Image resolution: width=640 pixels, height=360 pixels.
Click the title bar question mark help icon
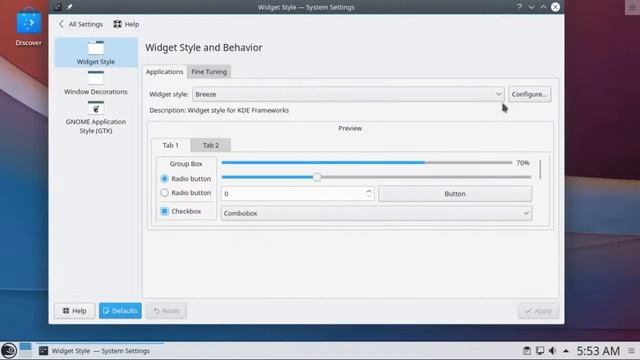click(x=519, y=7)
